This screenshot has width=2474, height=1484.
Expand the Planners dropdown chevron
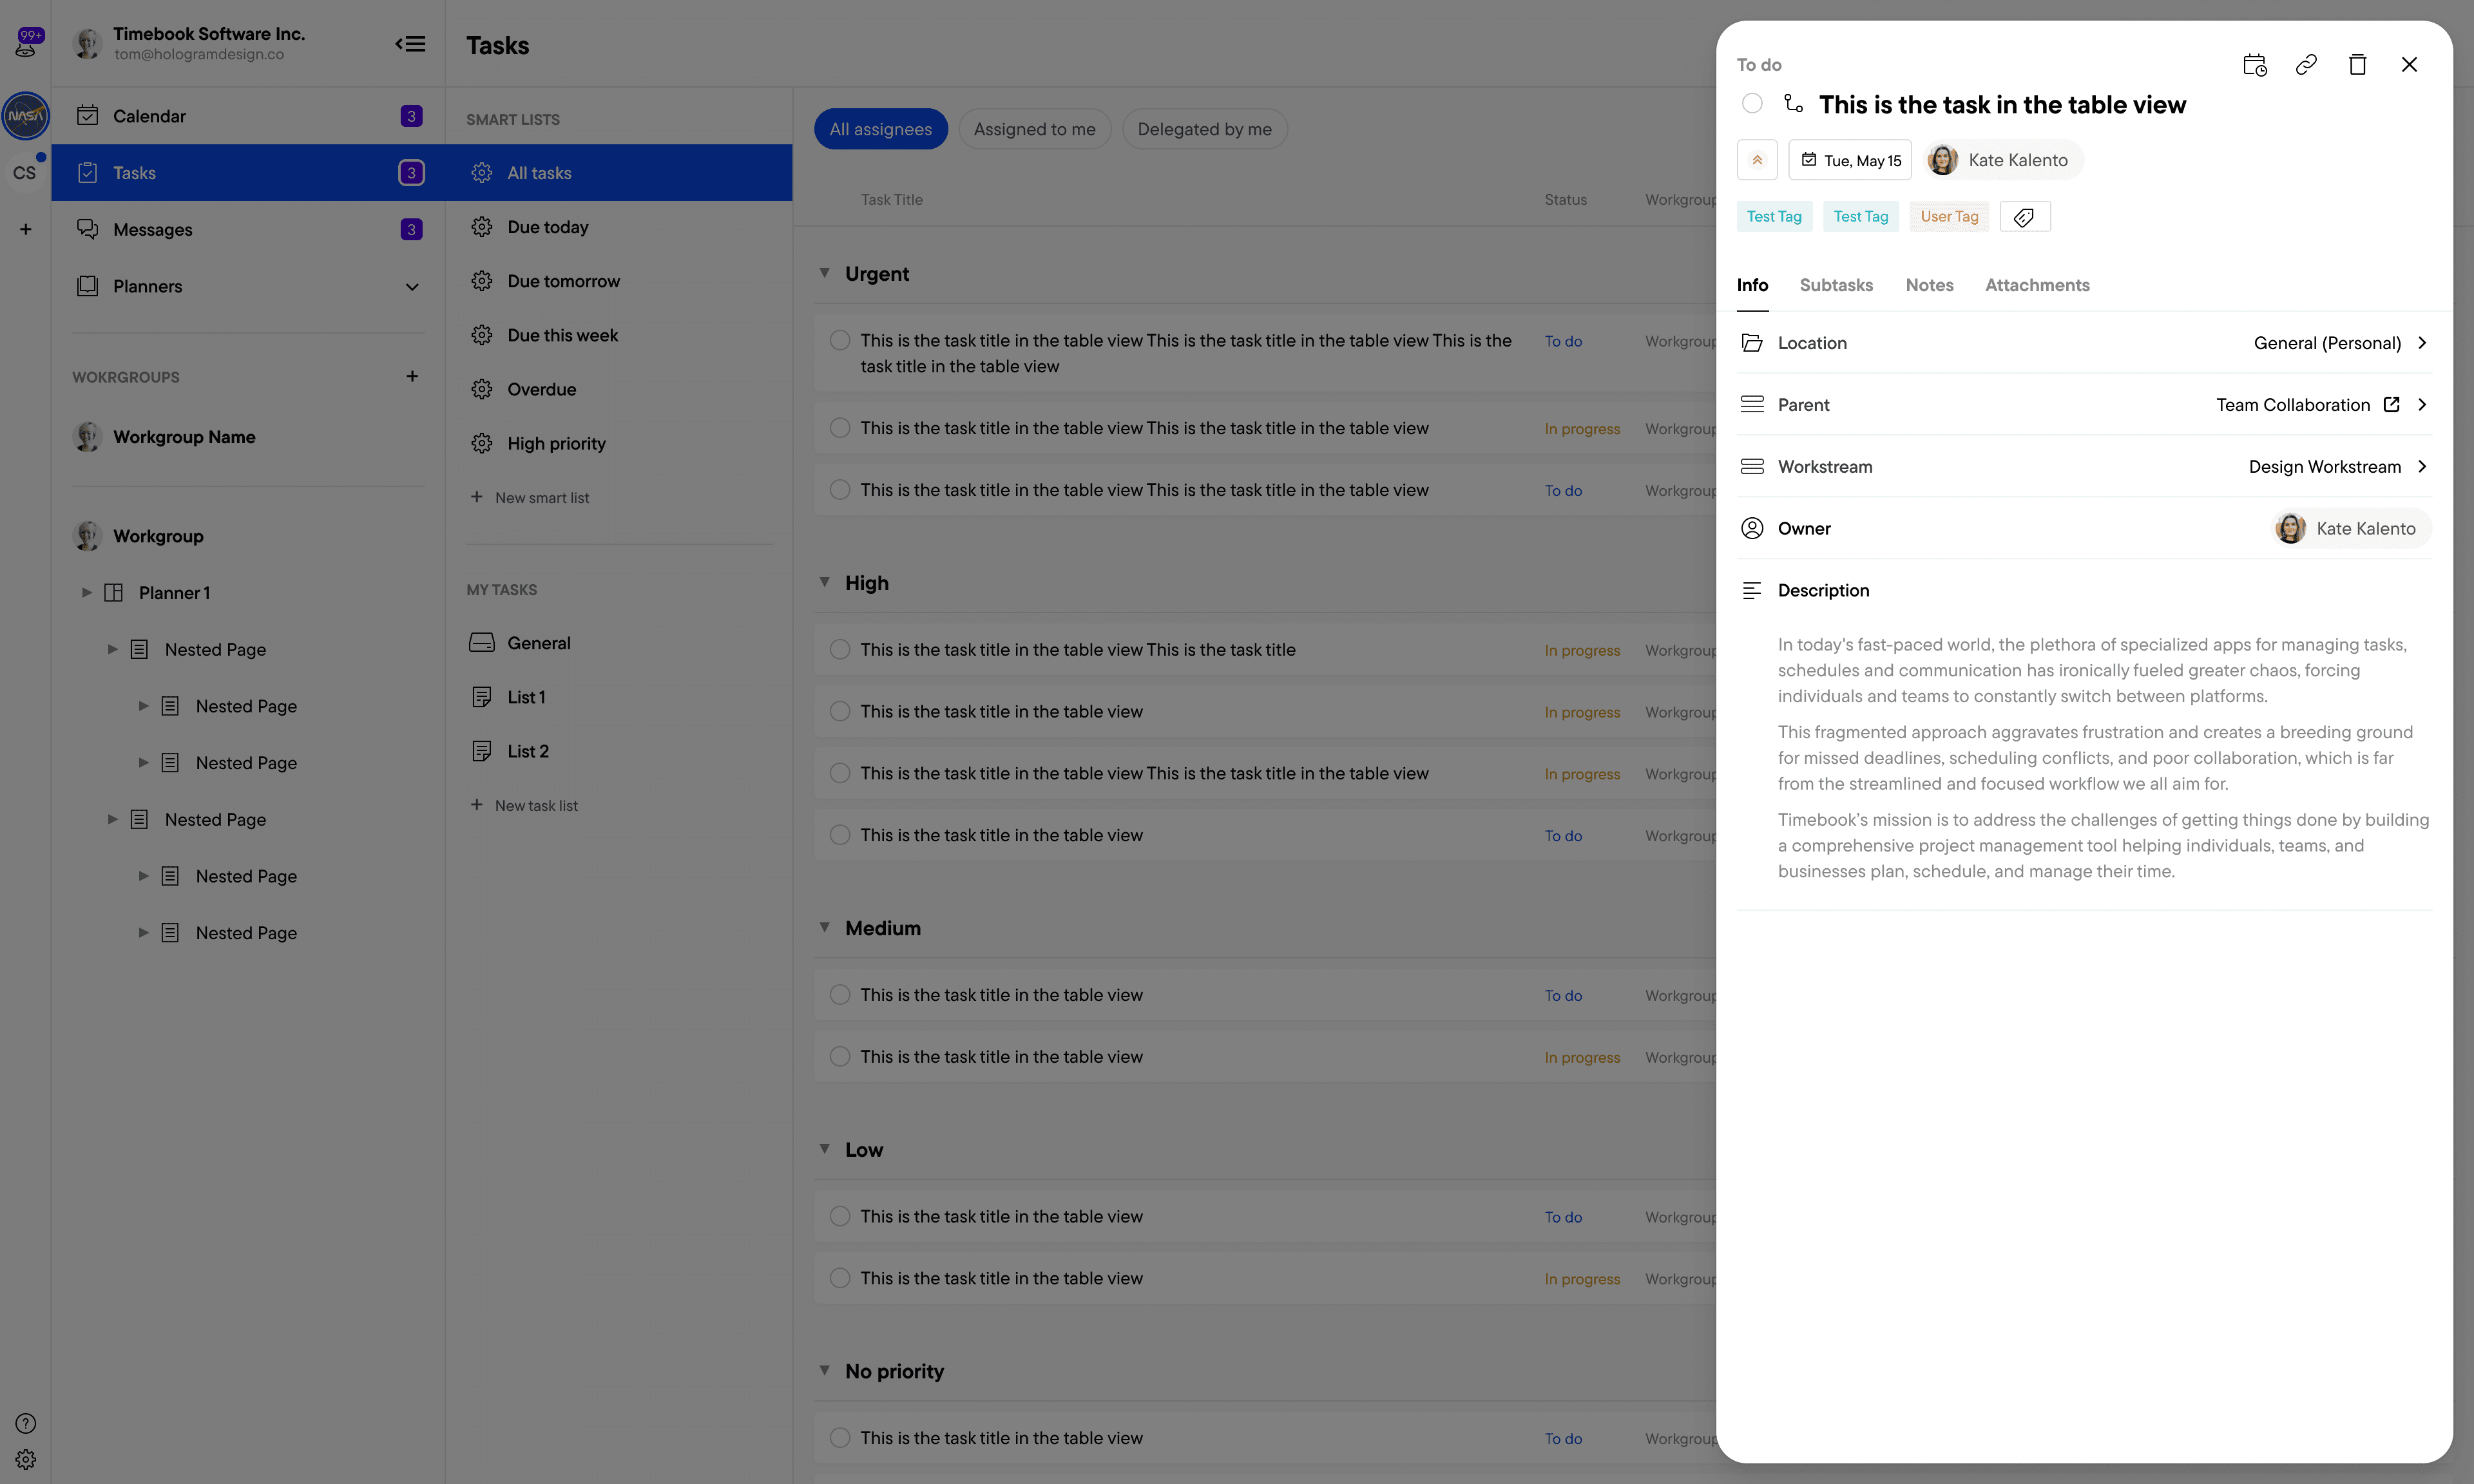(412, 287)
